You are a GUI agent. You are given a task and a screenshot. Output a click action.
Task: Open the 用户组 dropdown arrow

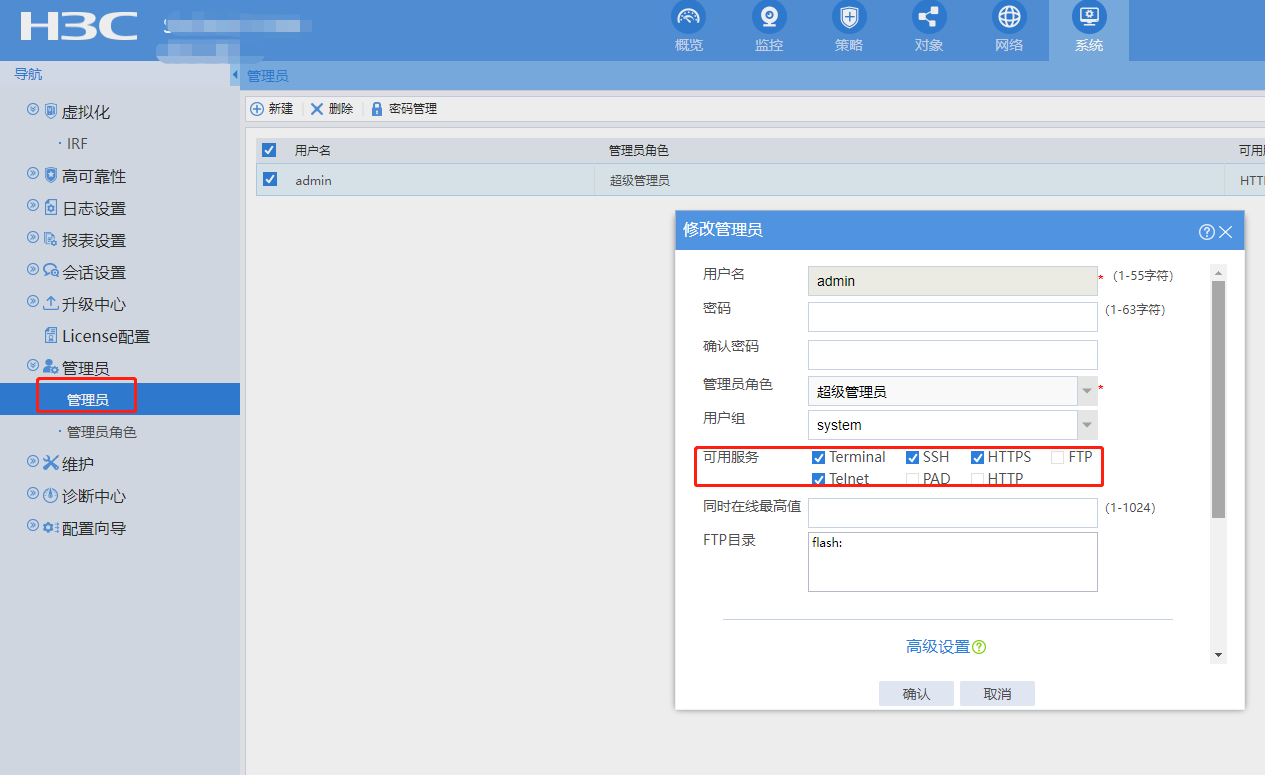1087,425
